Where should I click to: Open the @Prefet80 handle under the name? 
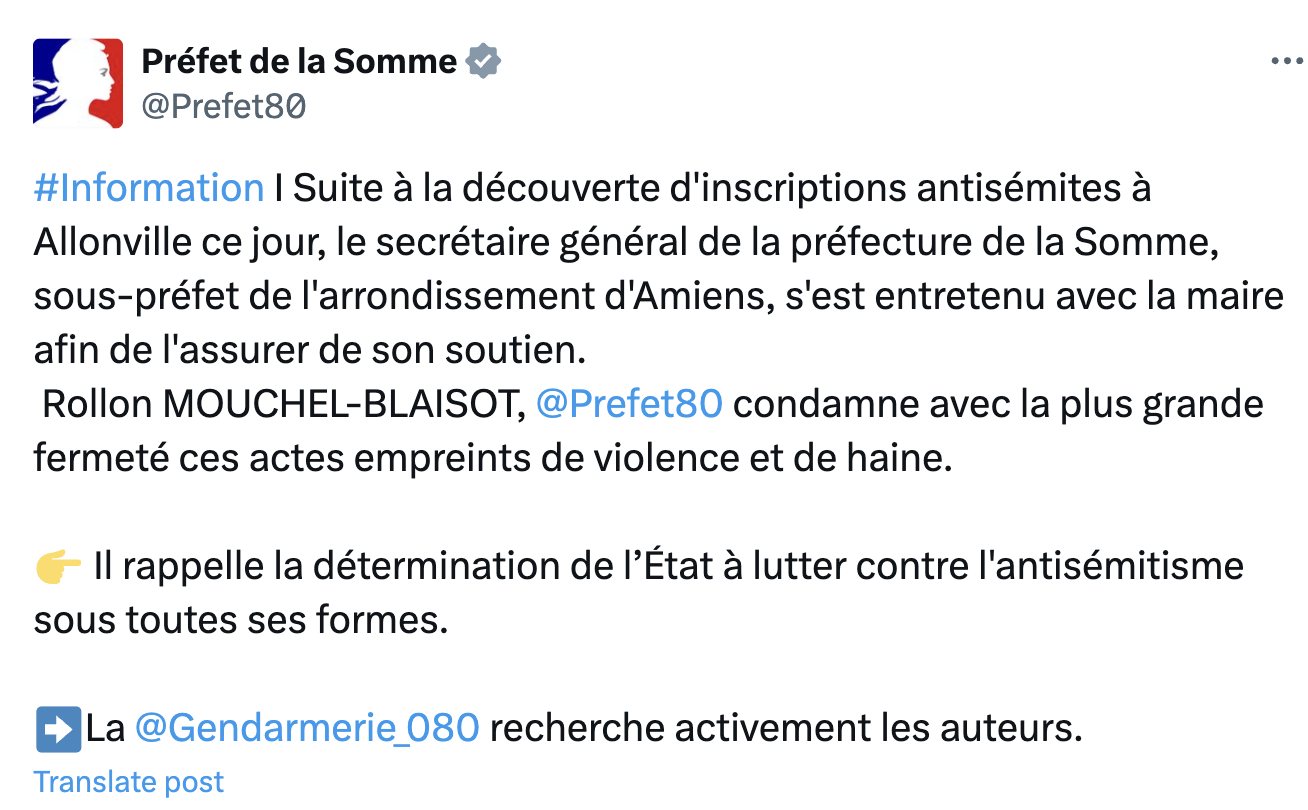(223, 106)
